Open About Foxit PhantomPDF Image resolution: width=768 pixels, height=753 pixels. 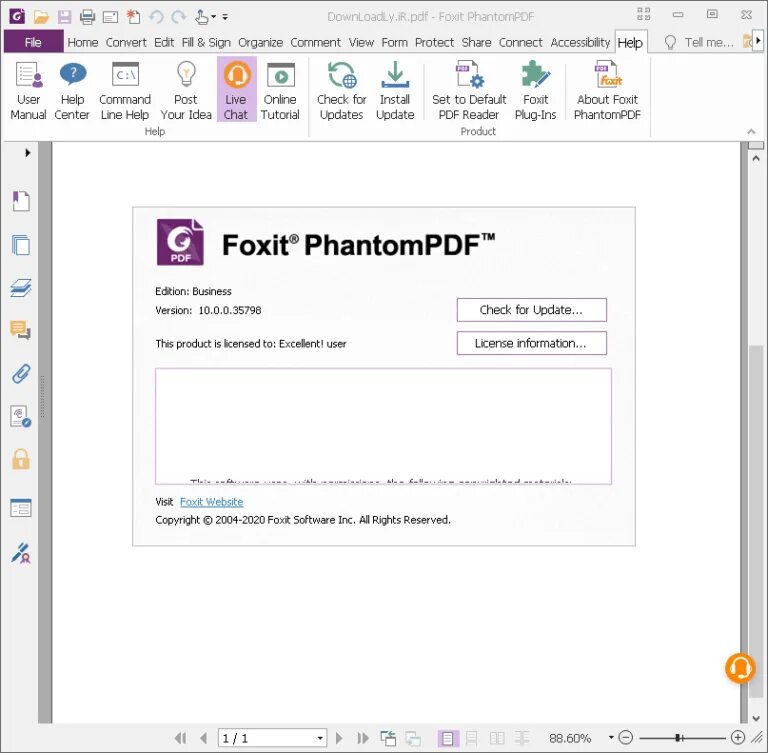coord(607,91)
